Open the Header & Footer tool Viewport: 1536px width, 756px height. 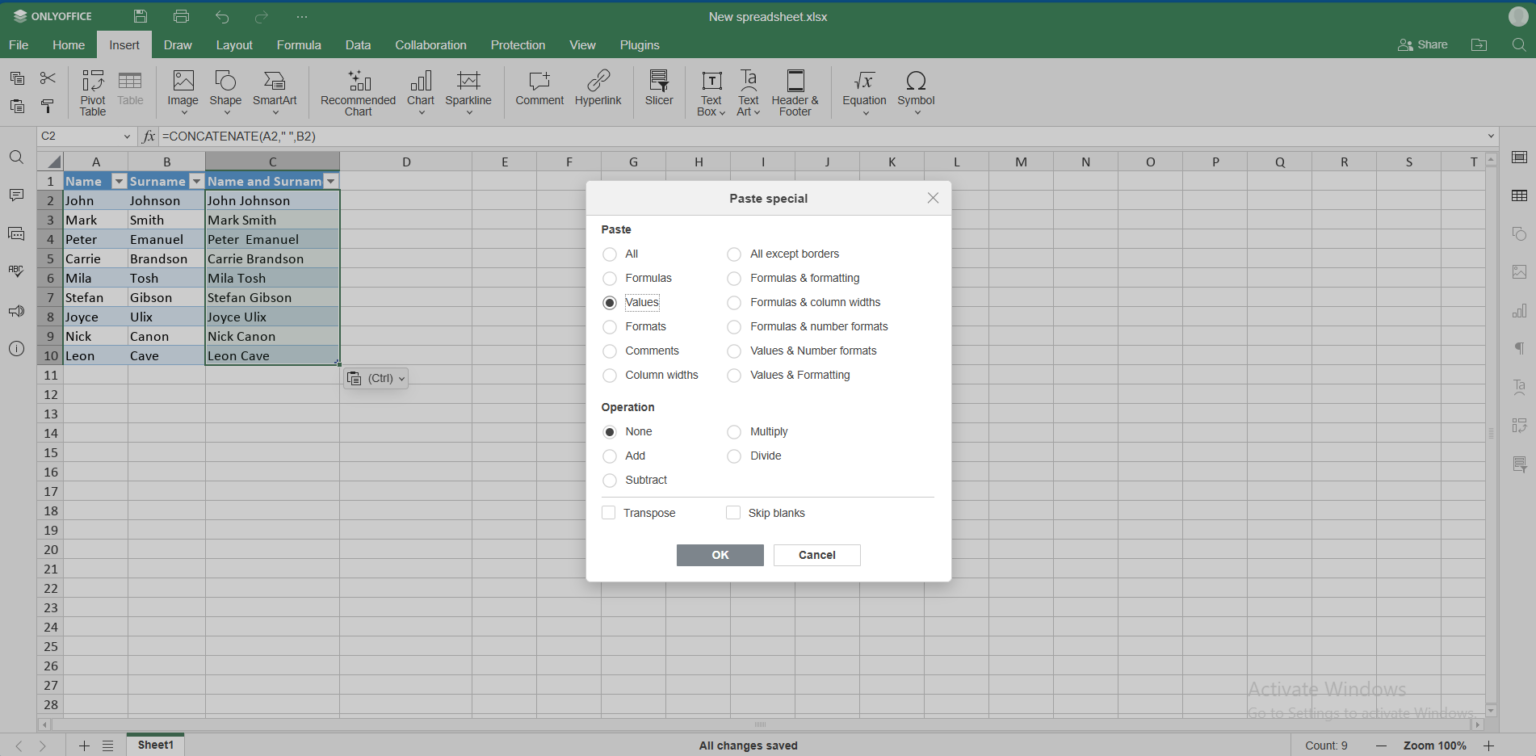[x=795, y=93]
